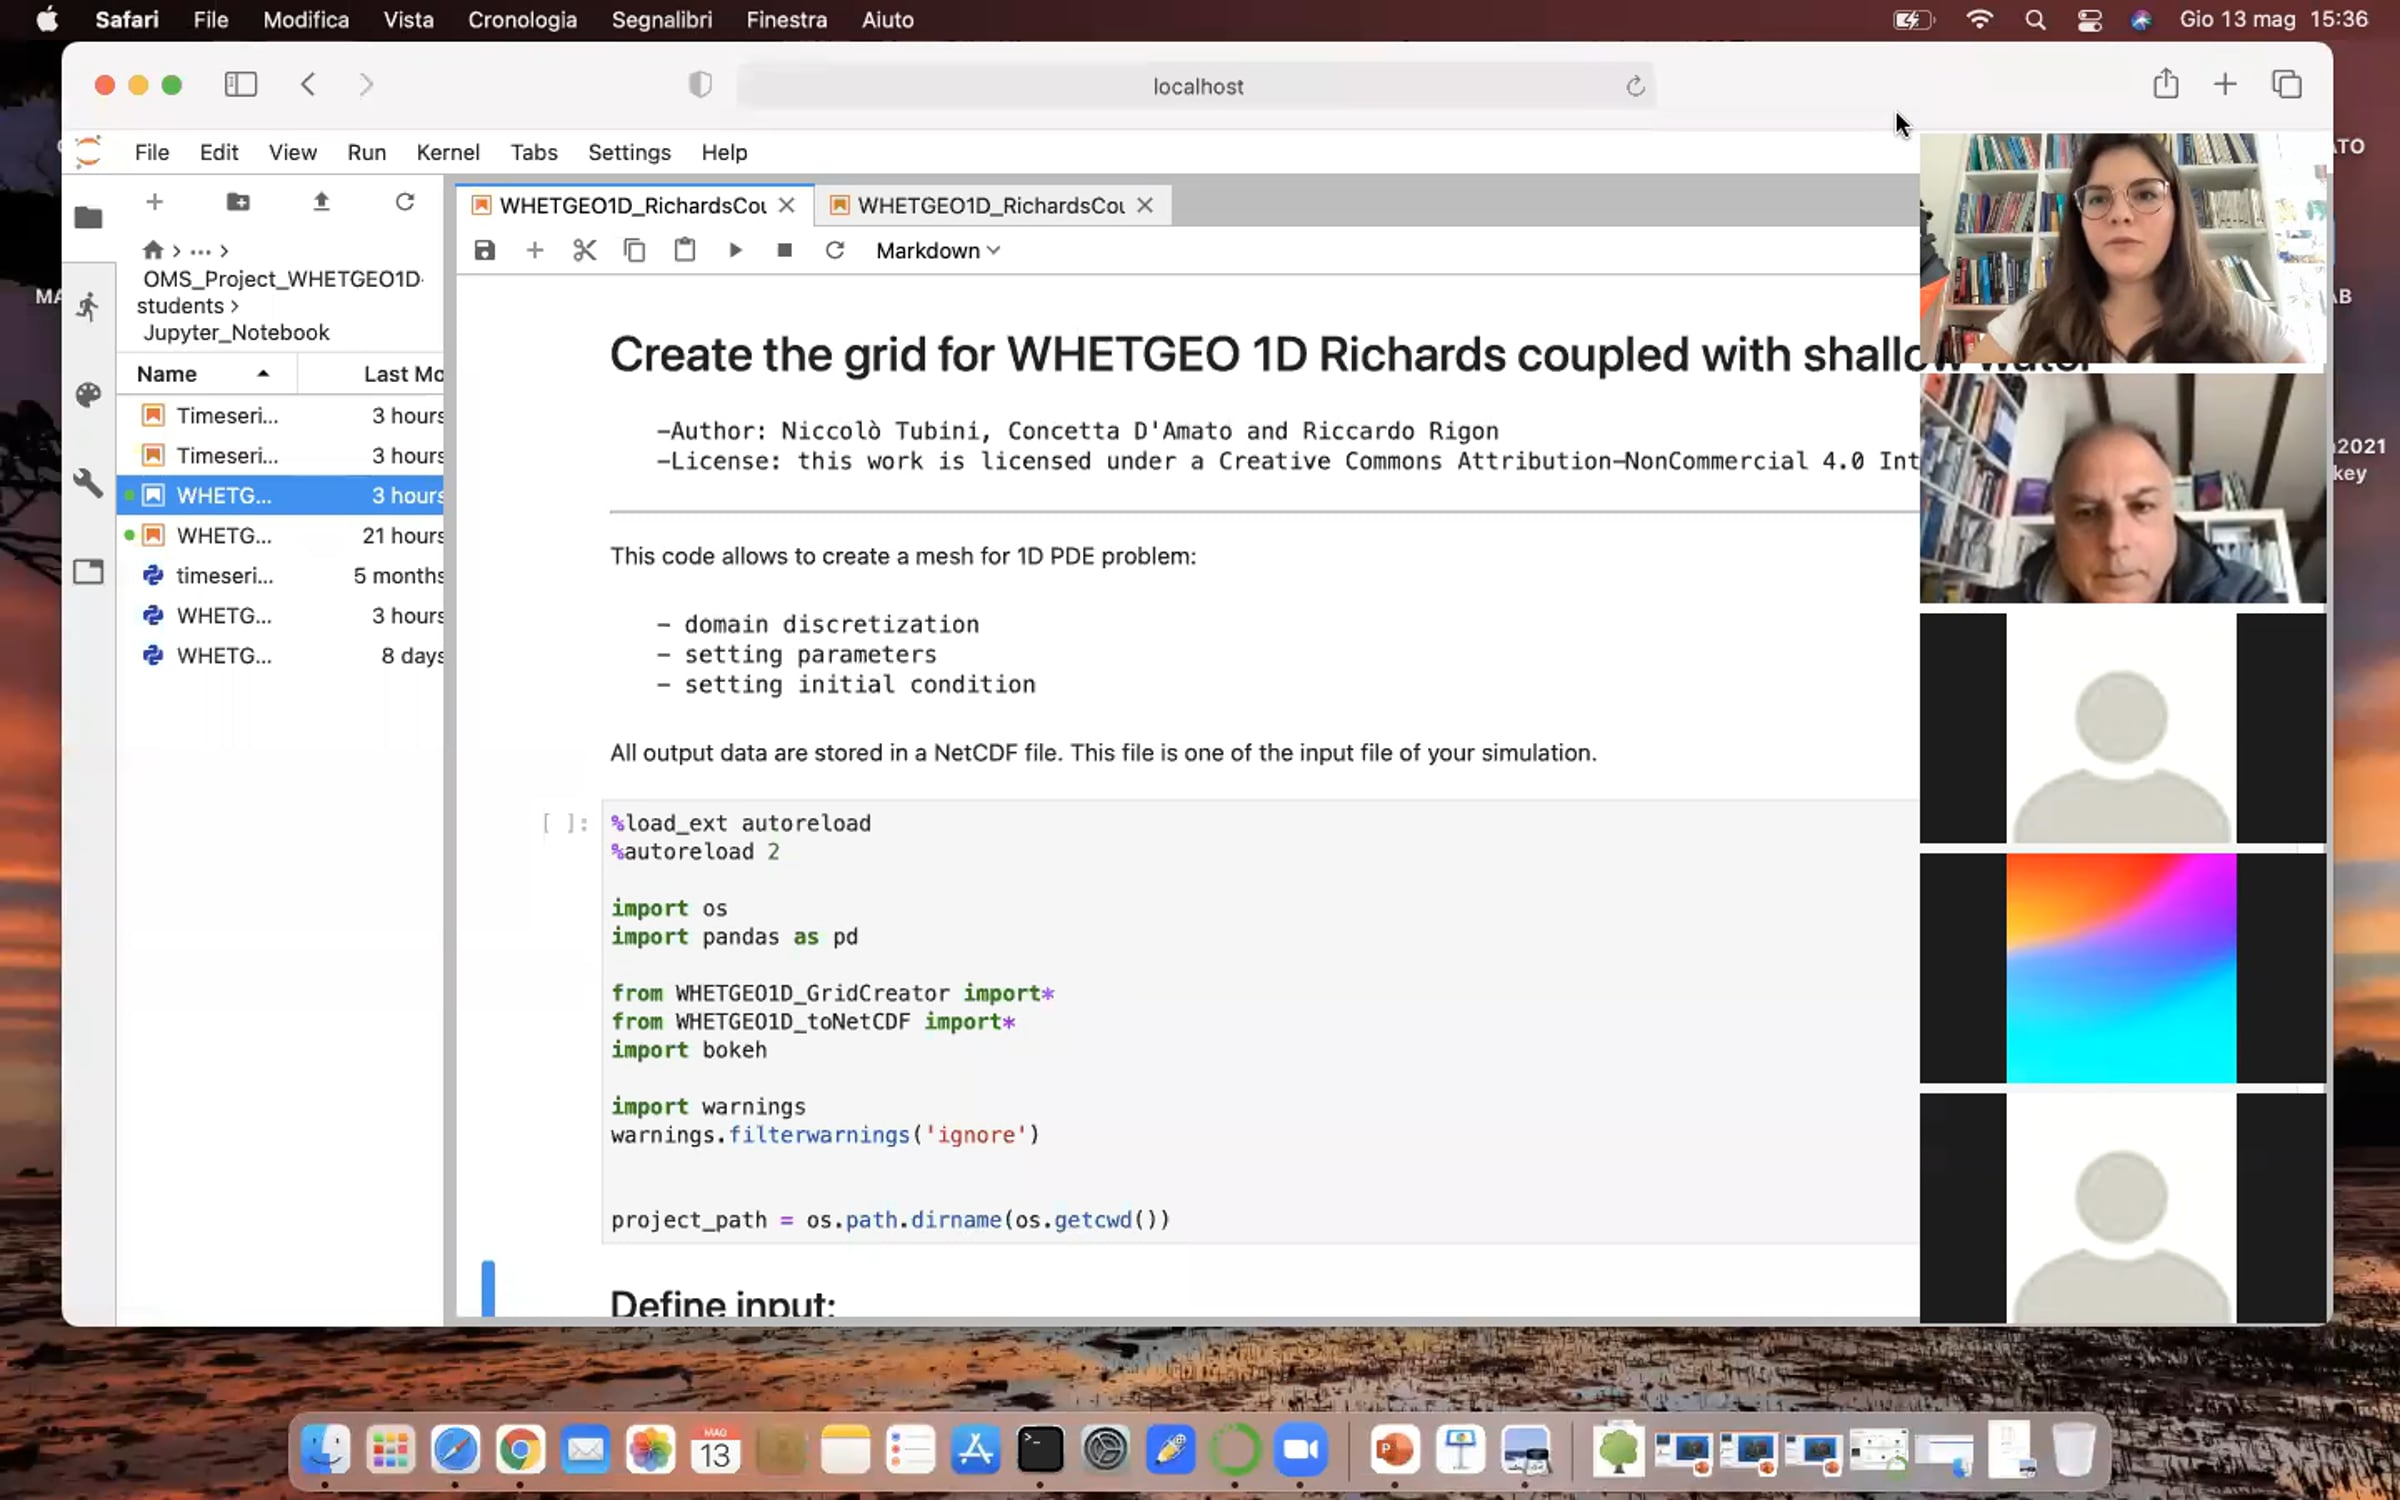Go to the home folder breadcrumb icon
This screenshot has width=2400, height=1500.
pos(152,250)
